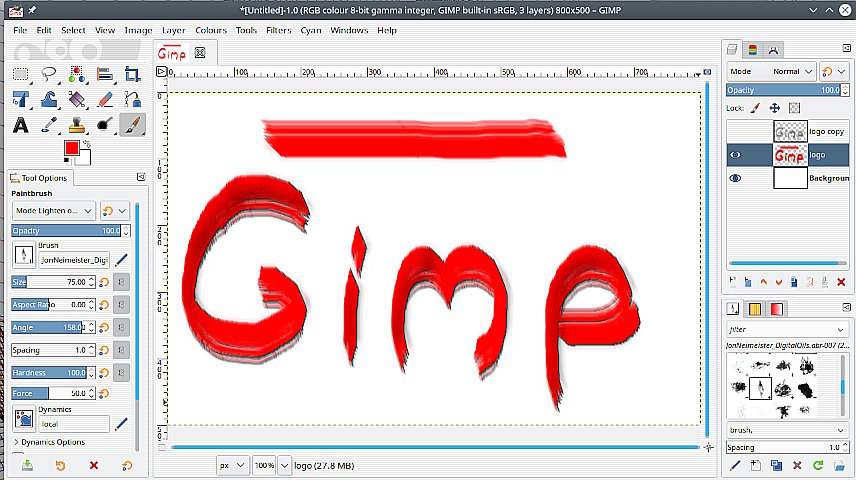856x480 pixels.
Task: Toggle link angle to brush default
Action: [121, 328]
